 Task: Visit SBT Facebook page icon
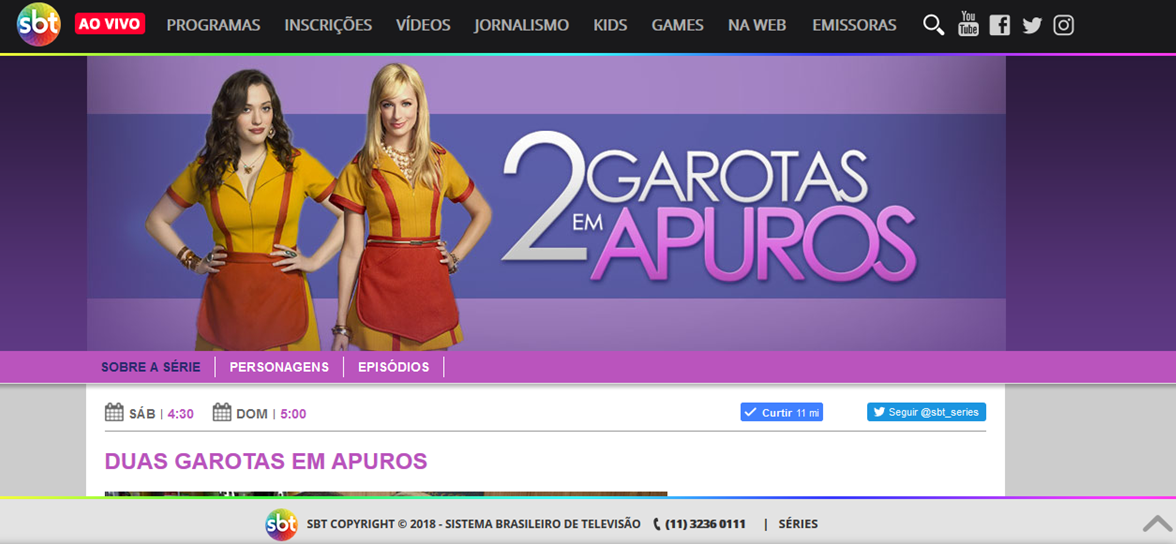(x=1000, y=26)
